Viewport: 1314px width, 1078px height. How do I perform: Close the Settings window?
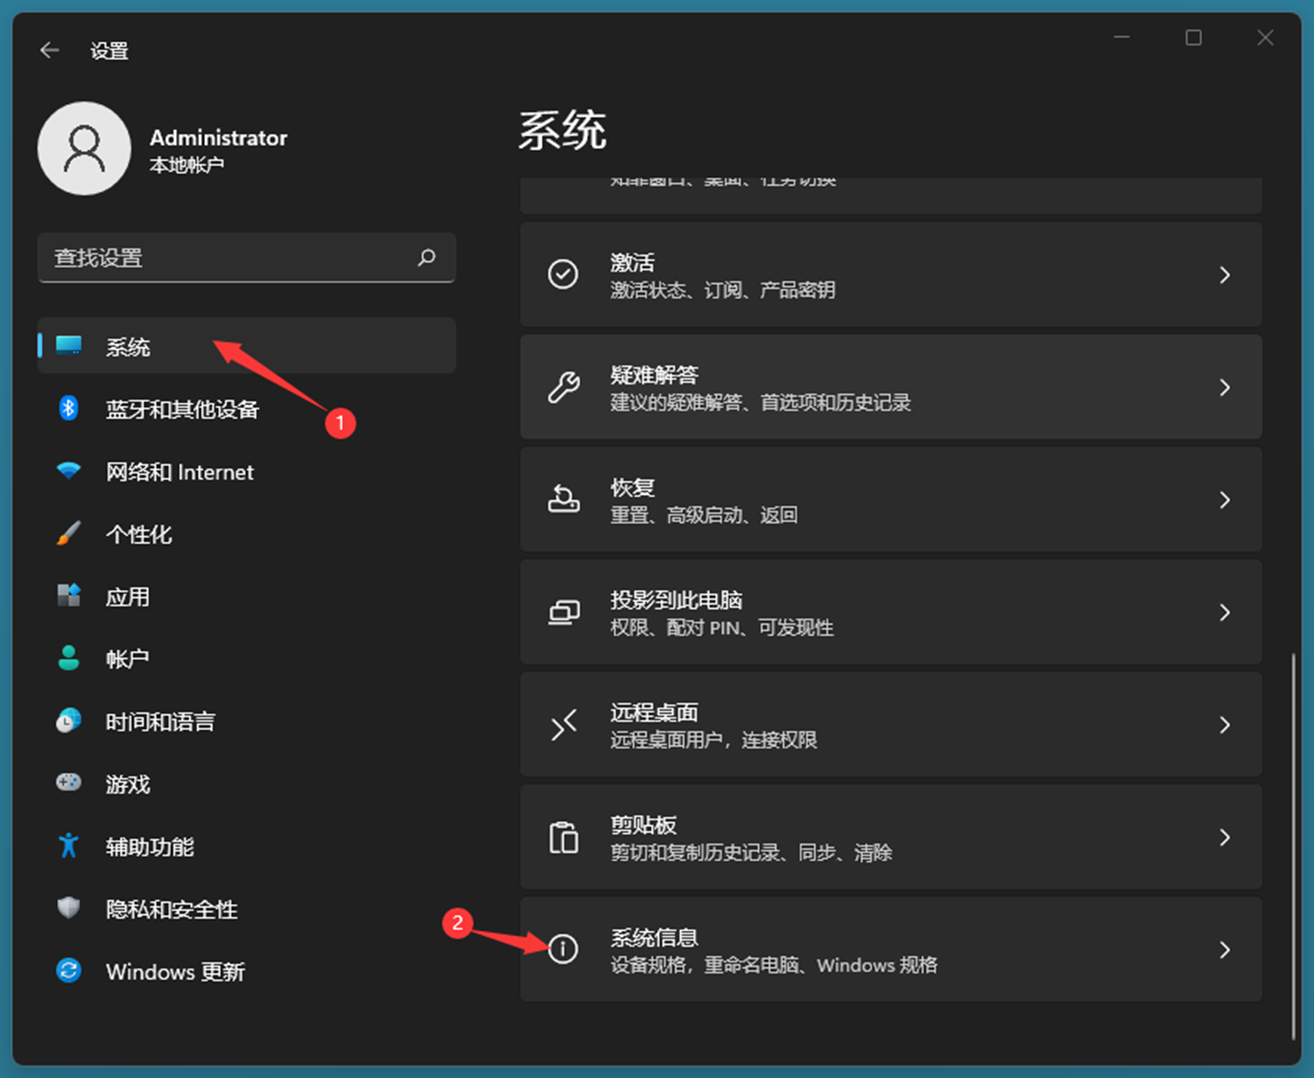[x=1265, y=37]
